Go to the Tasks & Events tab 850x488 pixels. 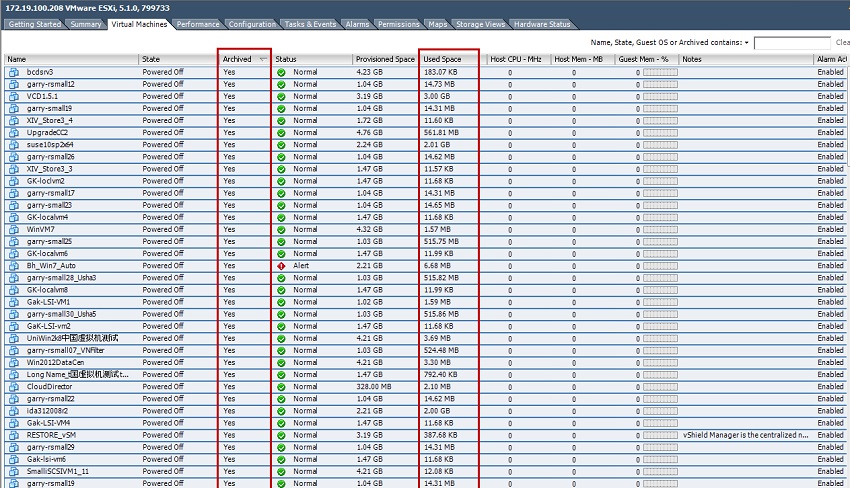pos(310,24)
